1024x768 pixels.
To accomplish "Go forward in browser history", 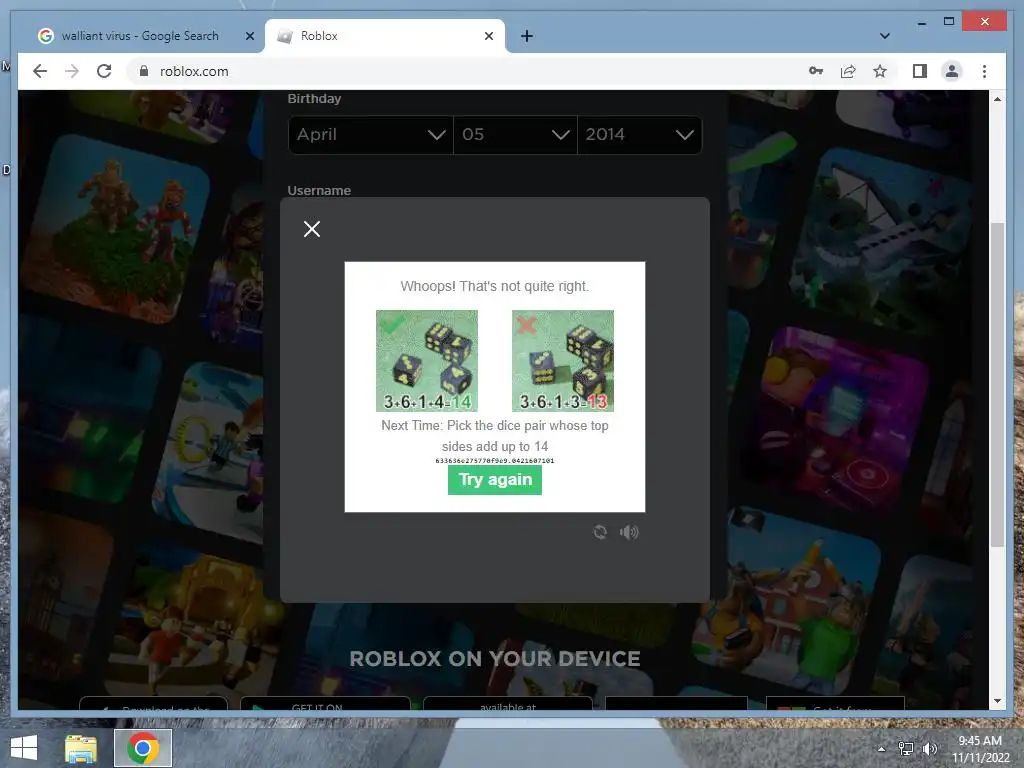I will pos(72,71).
